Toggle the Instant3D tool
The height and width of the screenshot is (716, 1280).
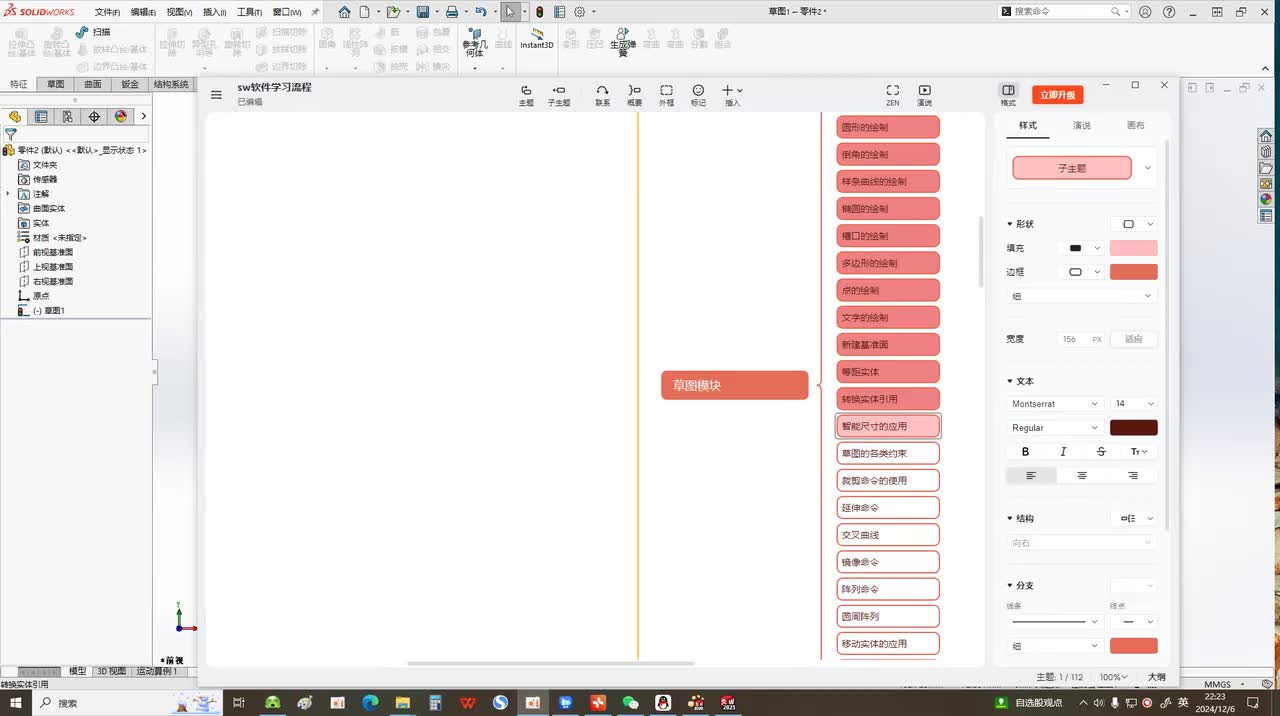(x=537, y=39)
